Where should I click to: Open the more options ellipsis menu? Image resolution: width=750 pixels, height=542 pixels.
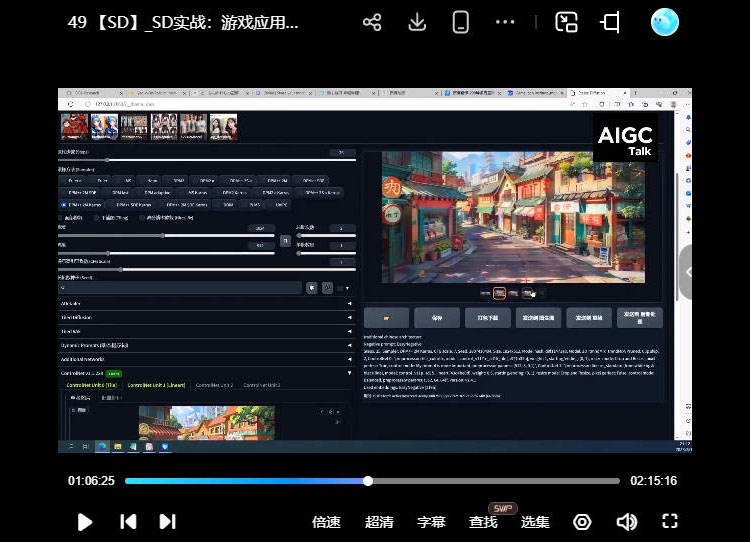[x=506, y=22]
